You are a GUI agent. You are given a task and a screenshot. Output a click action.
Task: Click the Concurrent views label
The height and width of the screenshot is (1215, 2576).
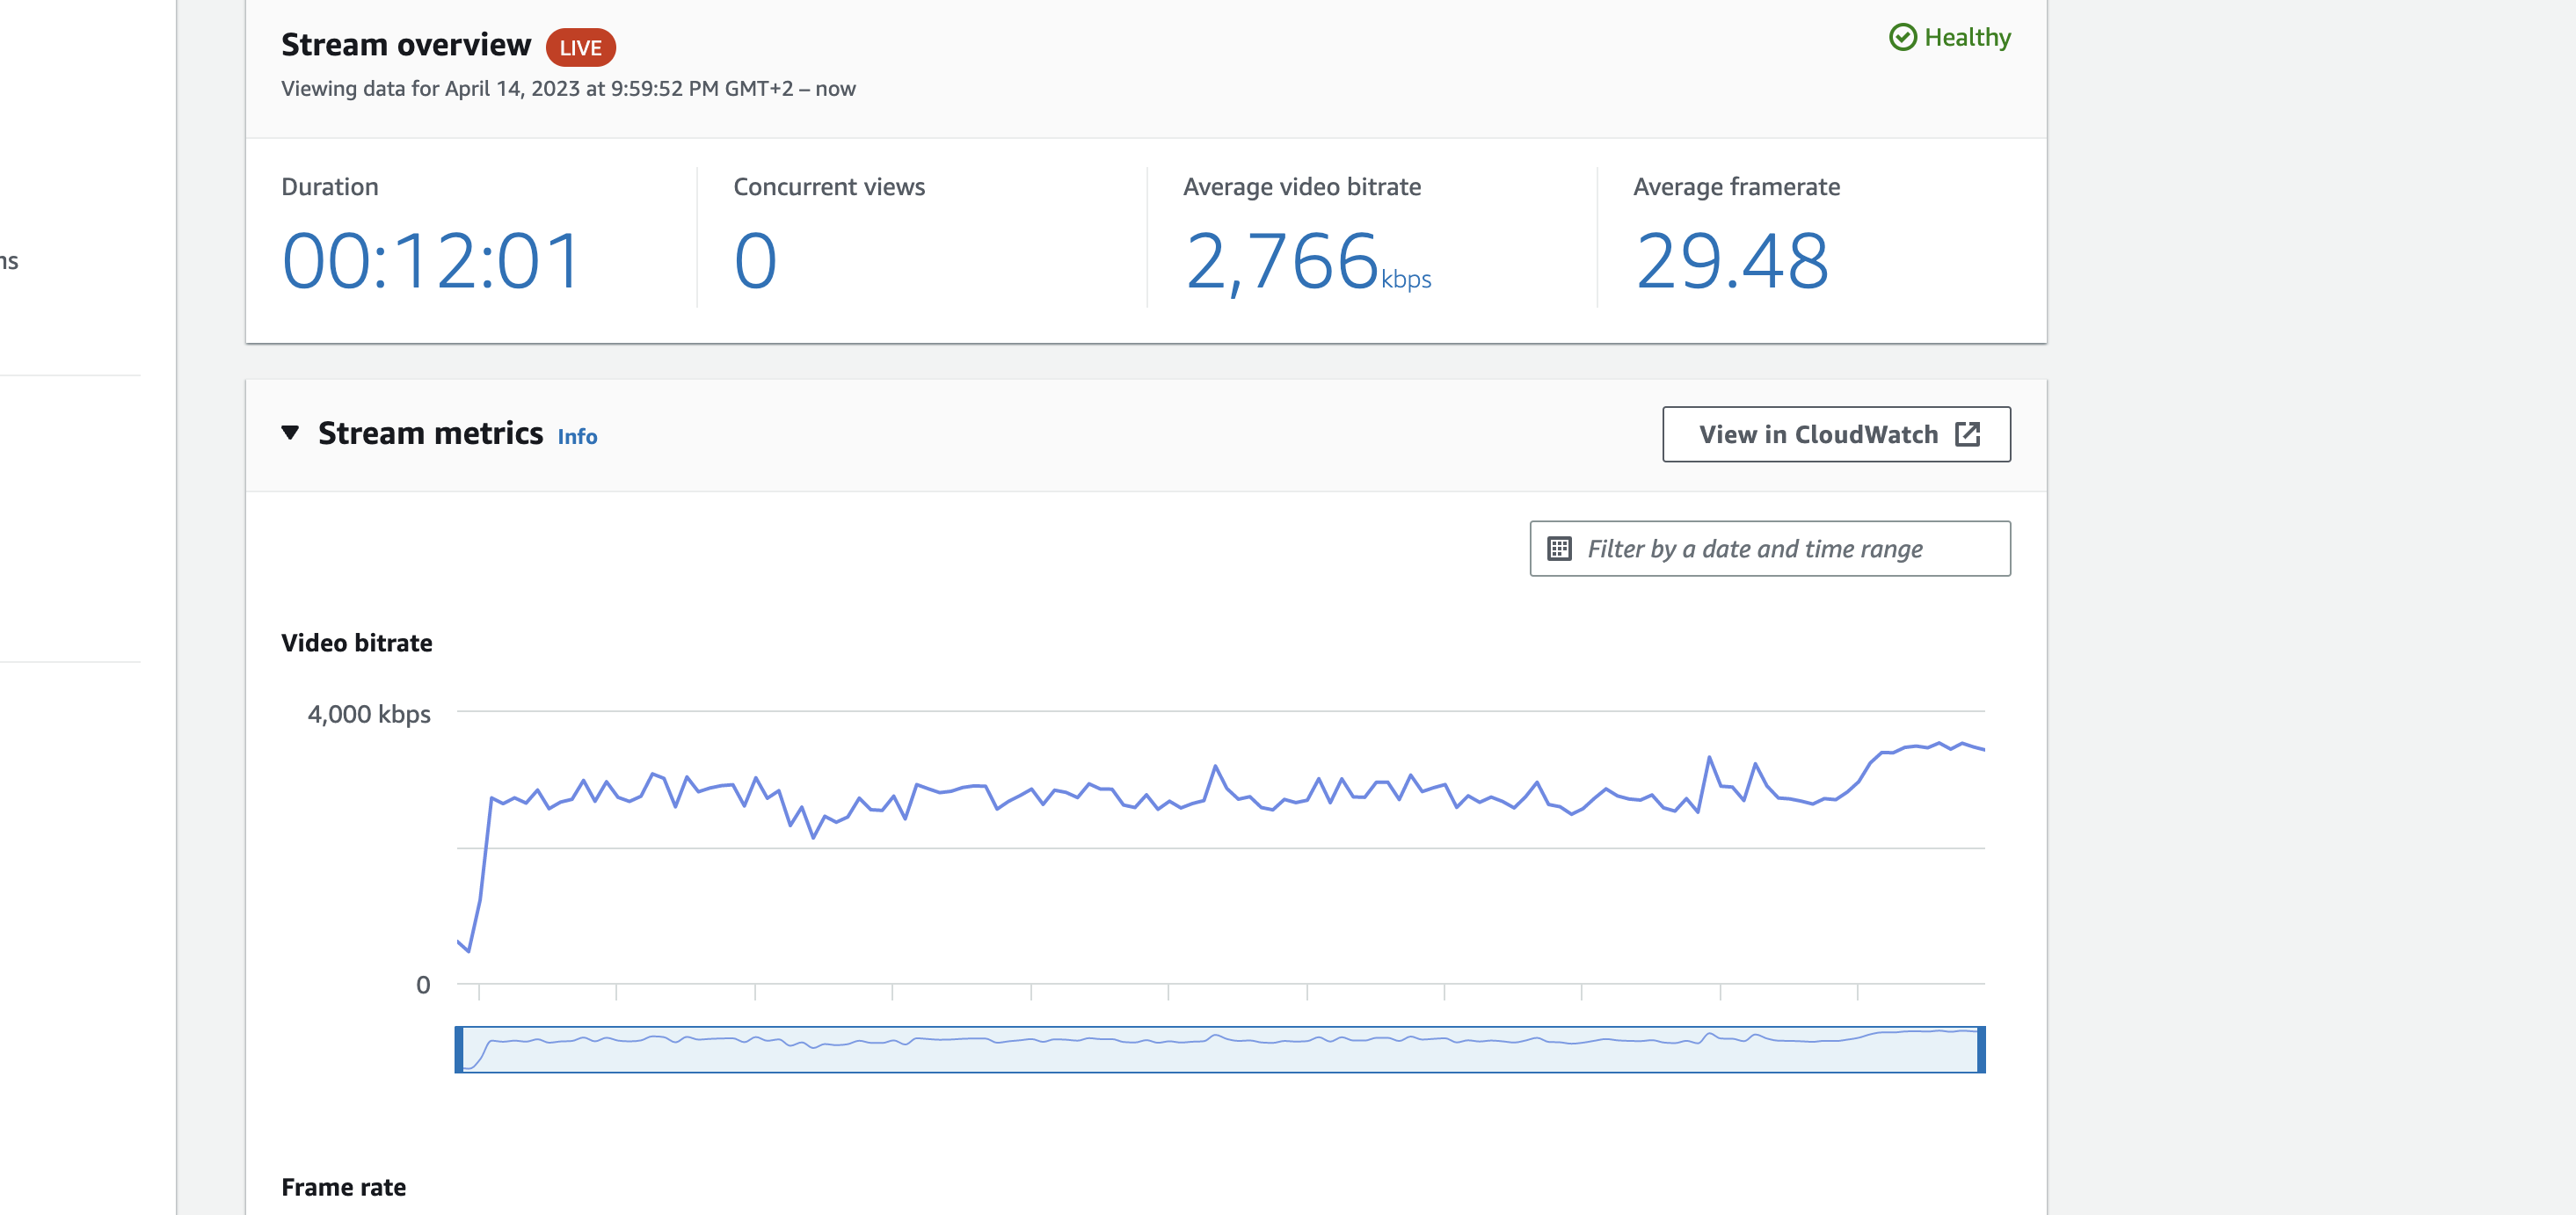coord(829,187)
